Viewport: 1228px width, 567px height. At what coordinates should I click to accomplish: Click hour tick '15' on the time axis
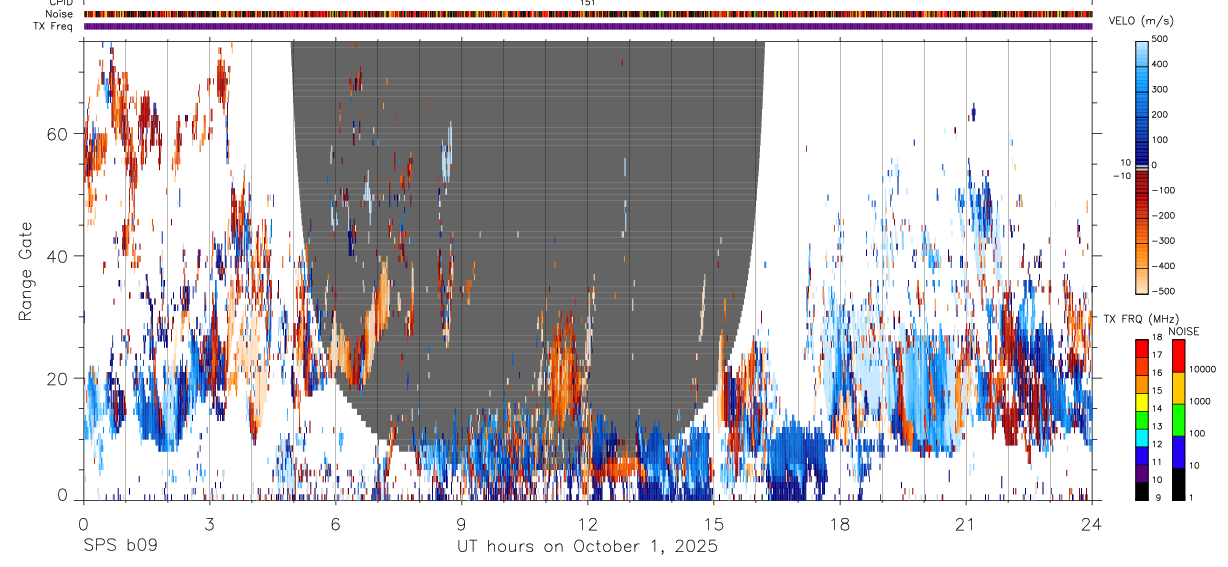point(714,523)
